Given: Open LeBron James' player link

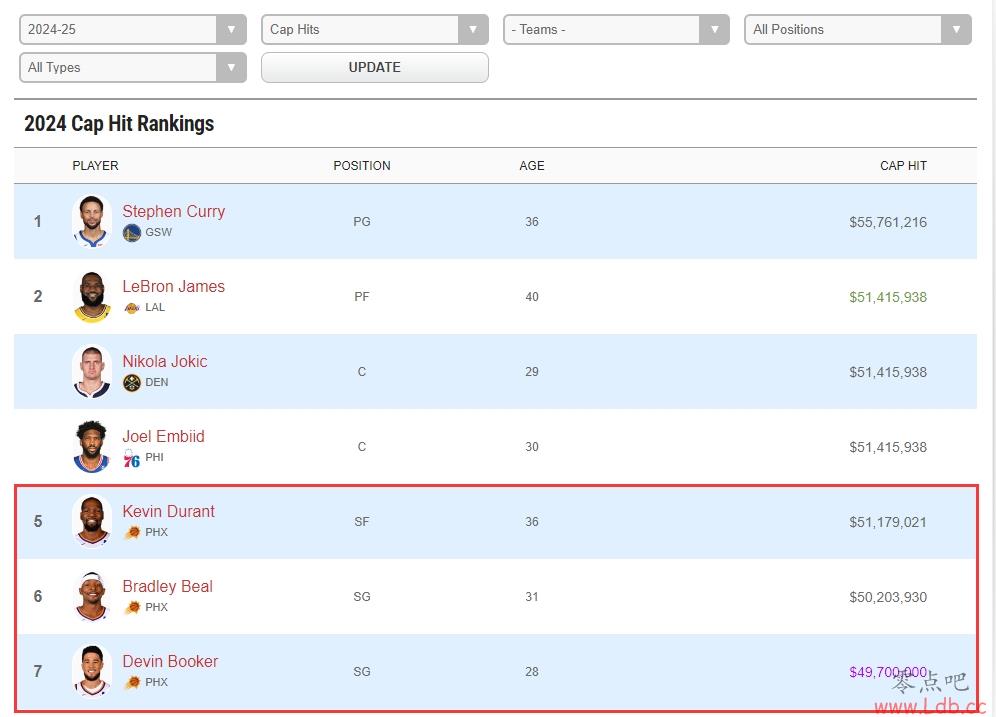Looking at the screenshot, I should (x=173, y=286).
